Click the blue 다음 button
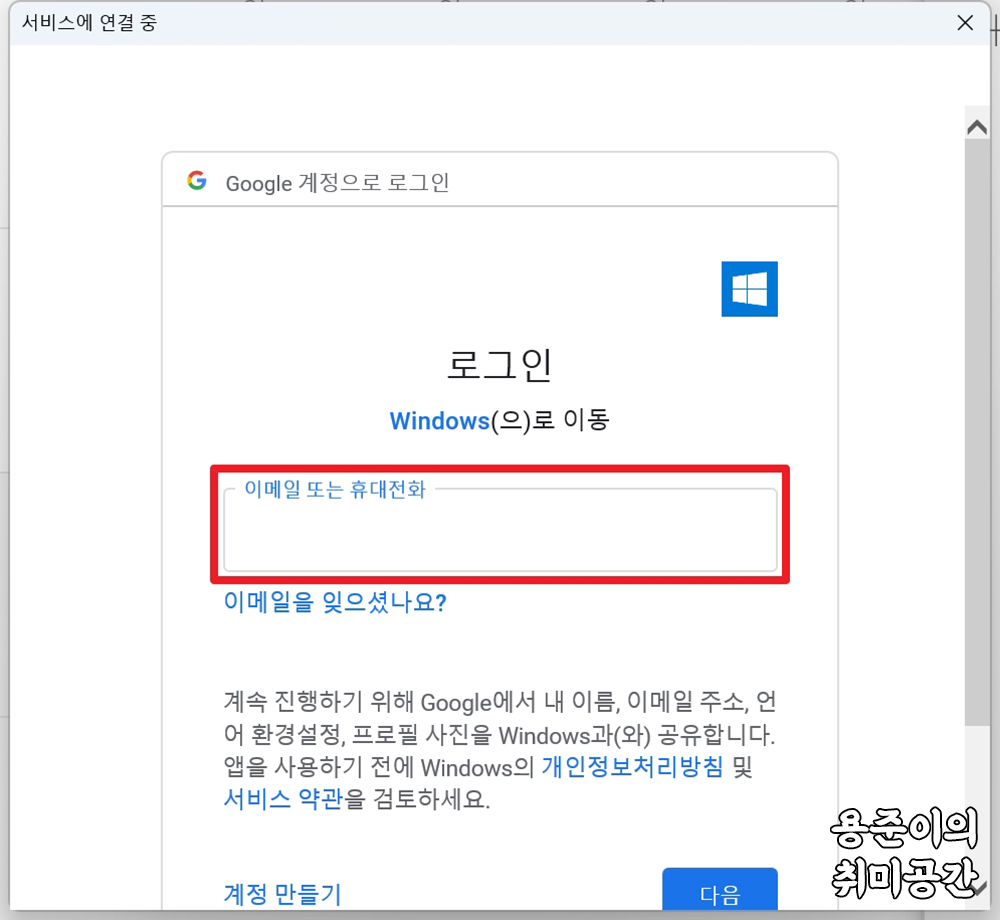1000x920 pixels. coord(719,889)
